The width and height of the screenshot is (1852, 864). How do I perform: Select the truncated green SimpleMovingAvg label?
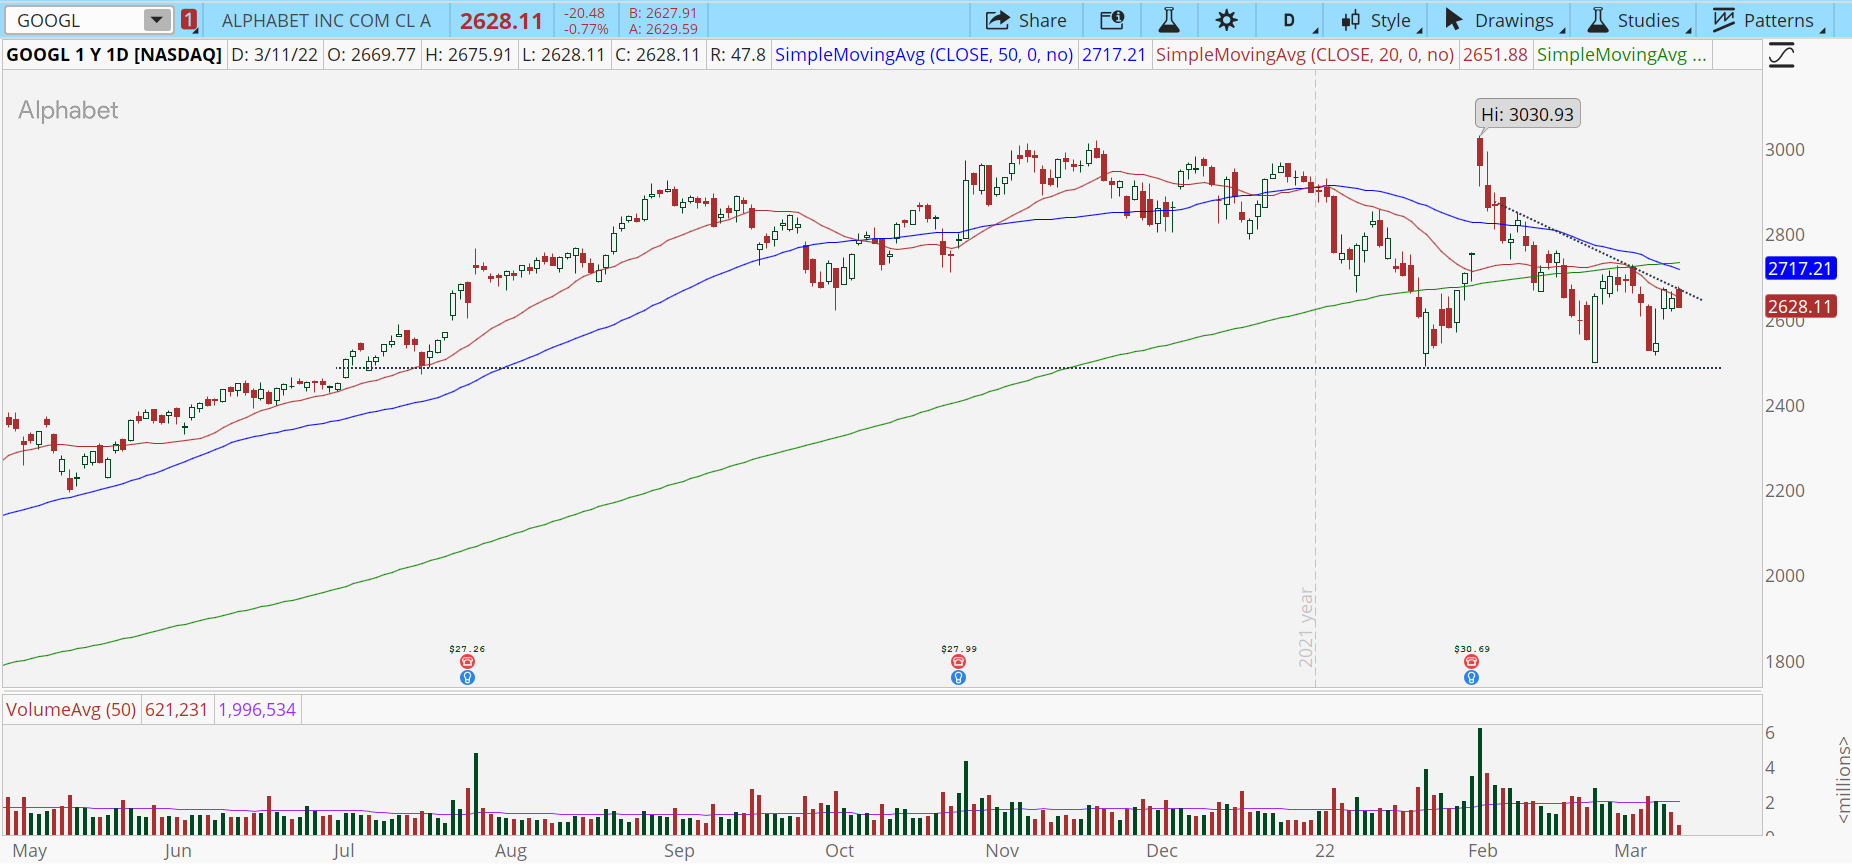pos(1621,55)
